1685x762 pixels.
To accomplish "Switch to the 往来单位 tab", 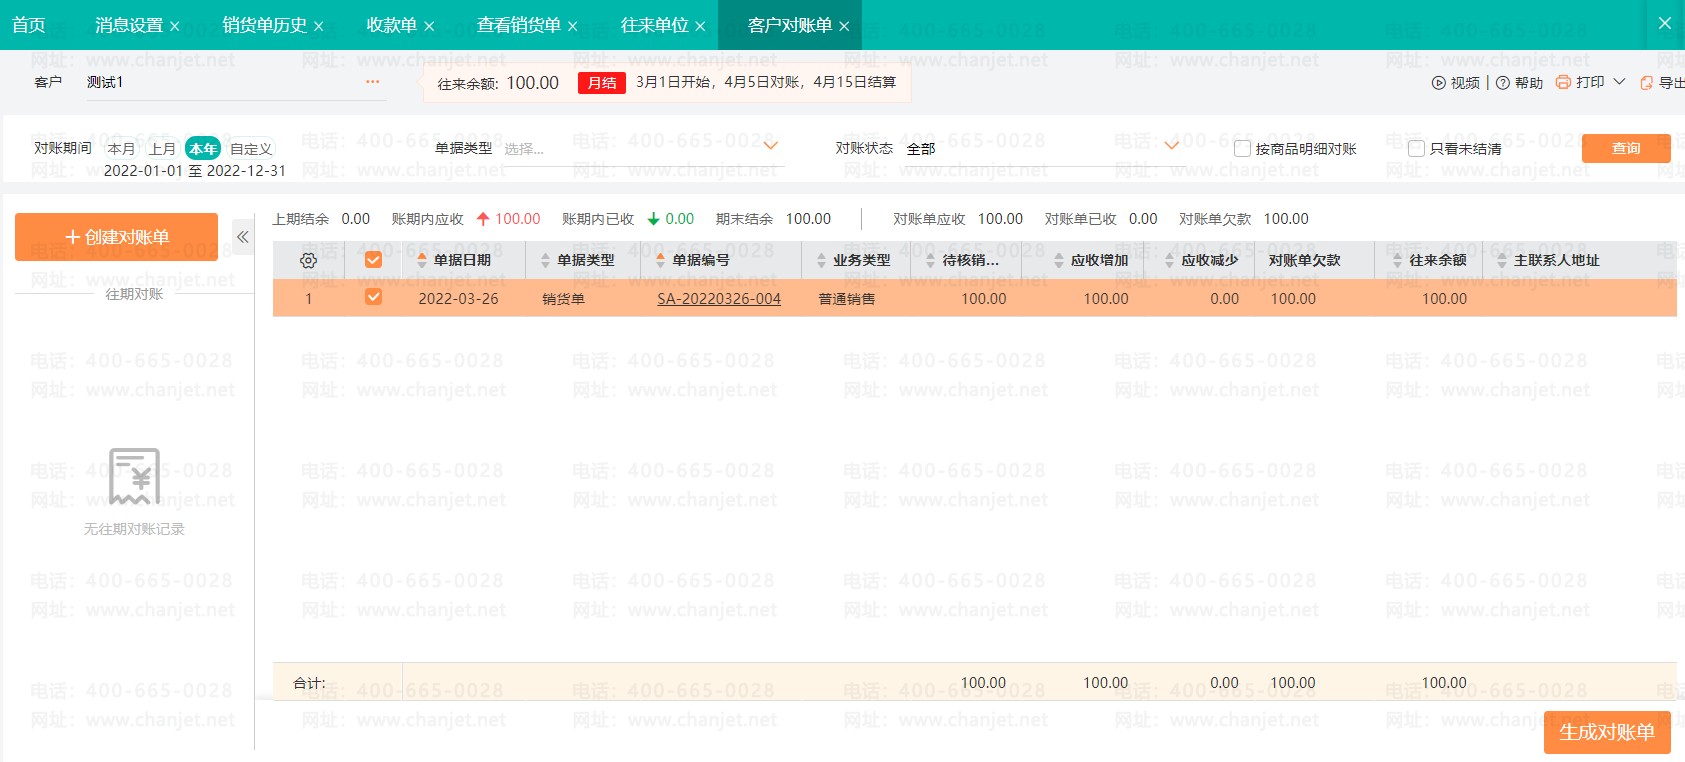I will click(x=654, y=25).
